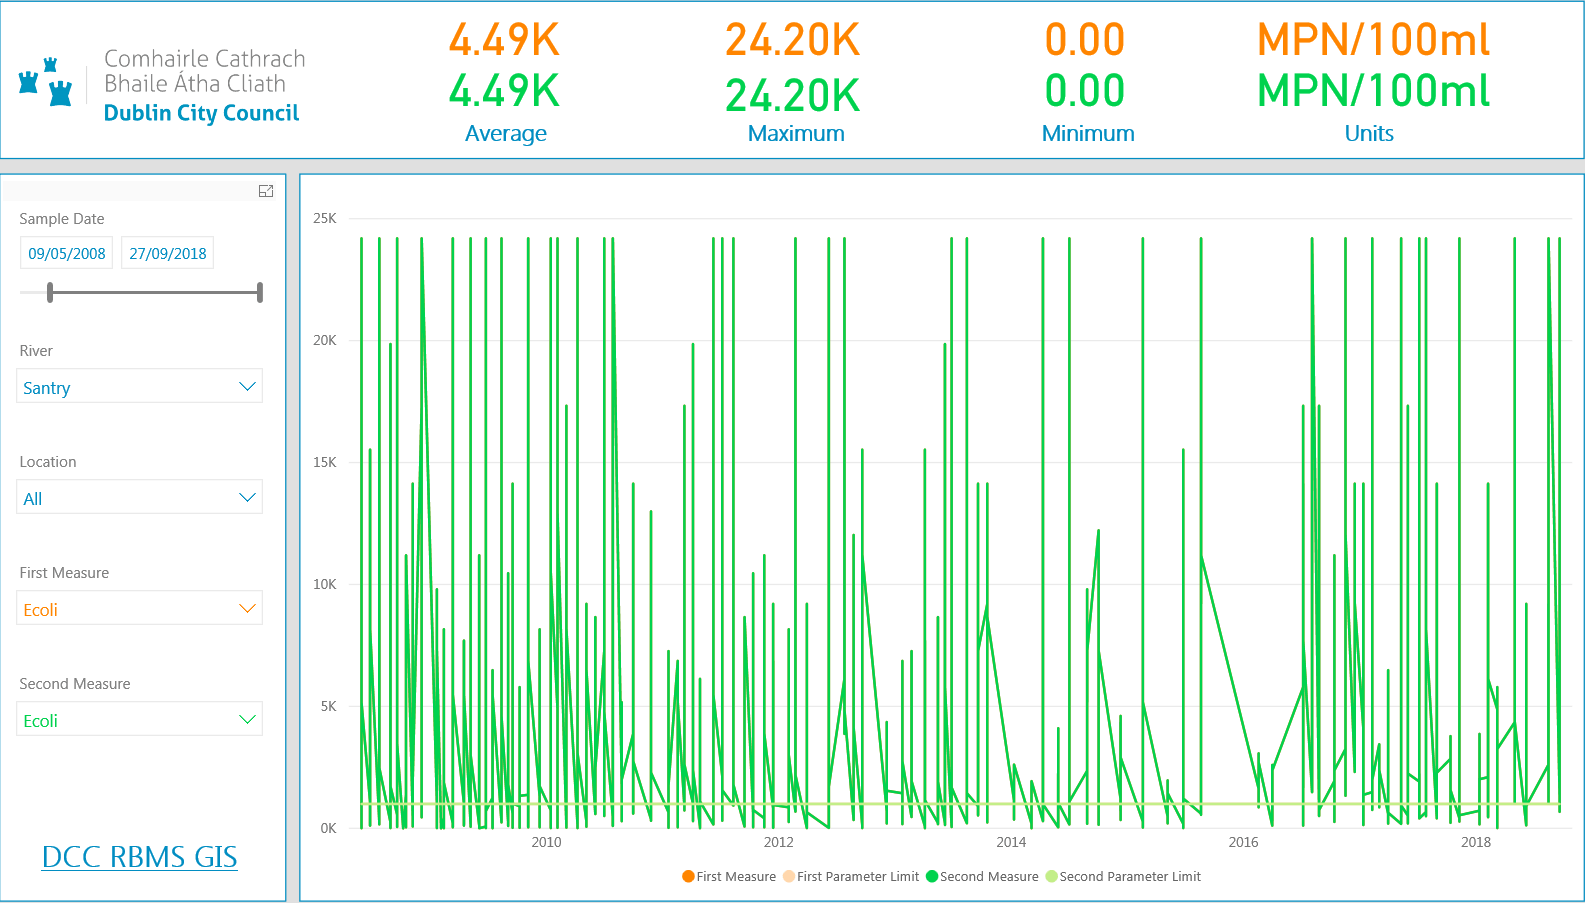Click the Units card label
Image resolution: width=1585 pixels, height=903 pixels.
1369,133
